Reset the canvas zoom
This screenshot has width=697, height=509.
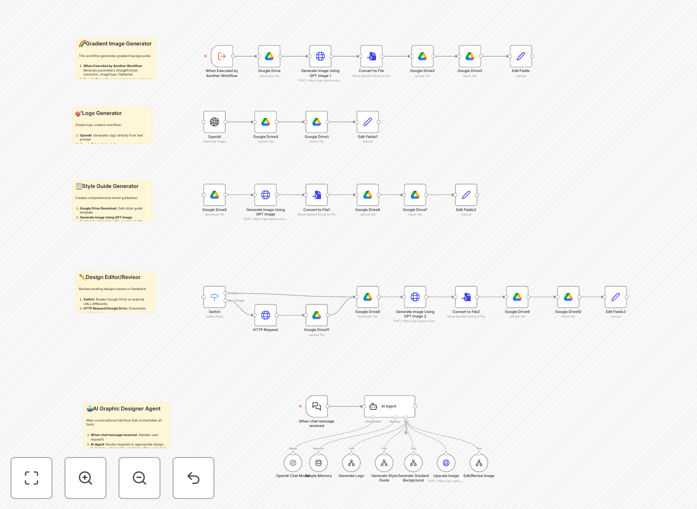[193, 478]
